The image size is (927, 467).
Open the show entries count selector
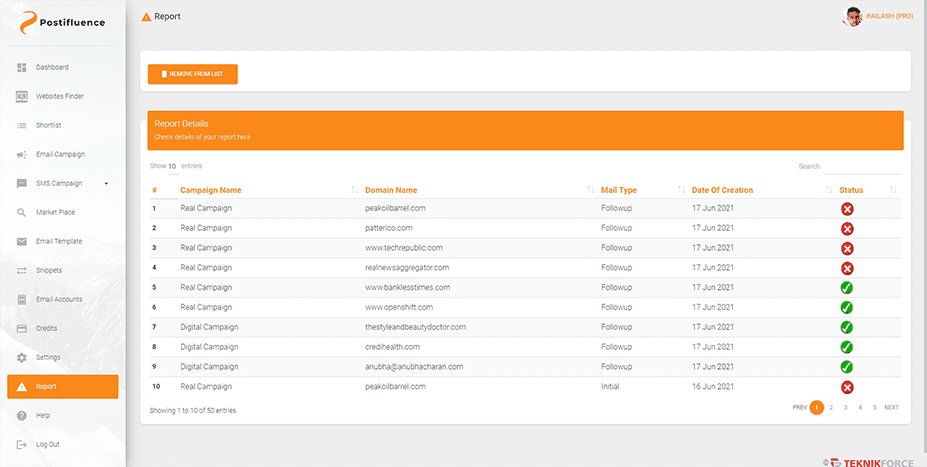point(172,166)
